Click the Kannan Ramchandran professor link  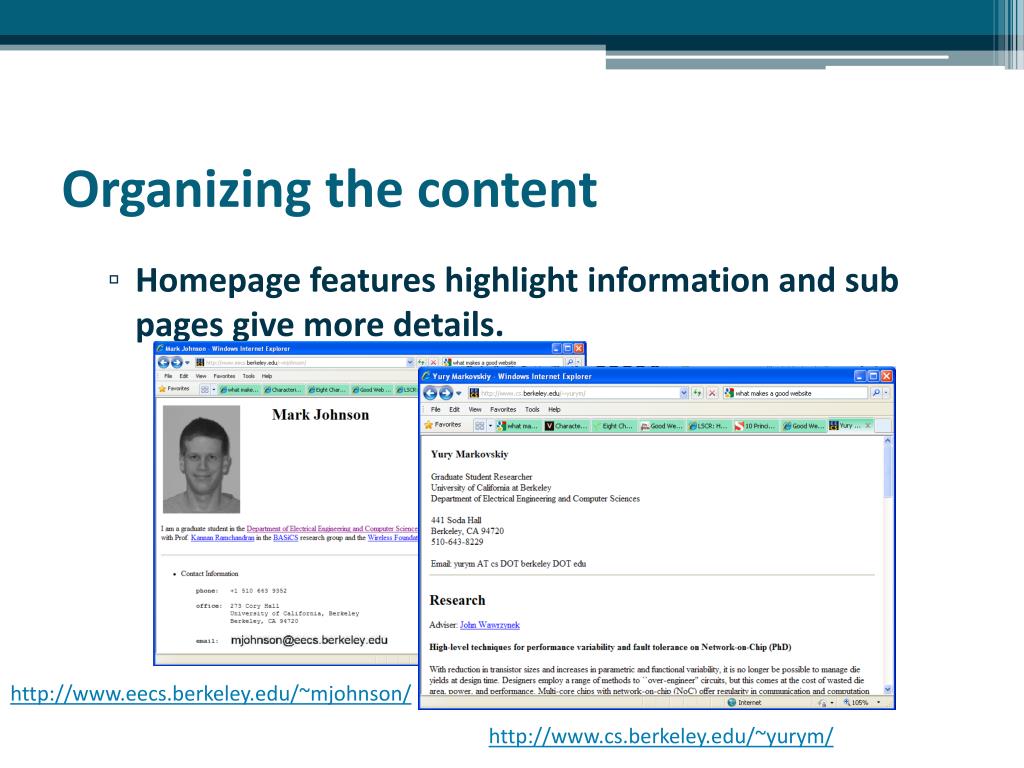(223, 537)
